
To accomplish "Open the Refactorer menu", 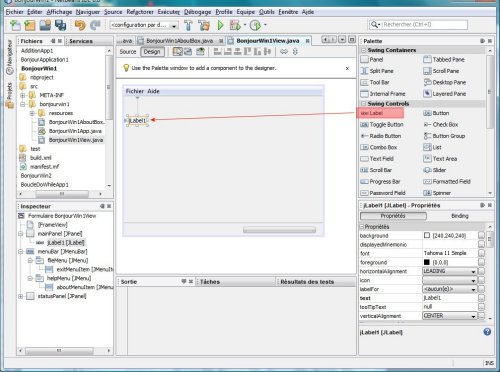I will point(140,12).
